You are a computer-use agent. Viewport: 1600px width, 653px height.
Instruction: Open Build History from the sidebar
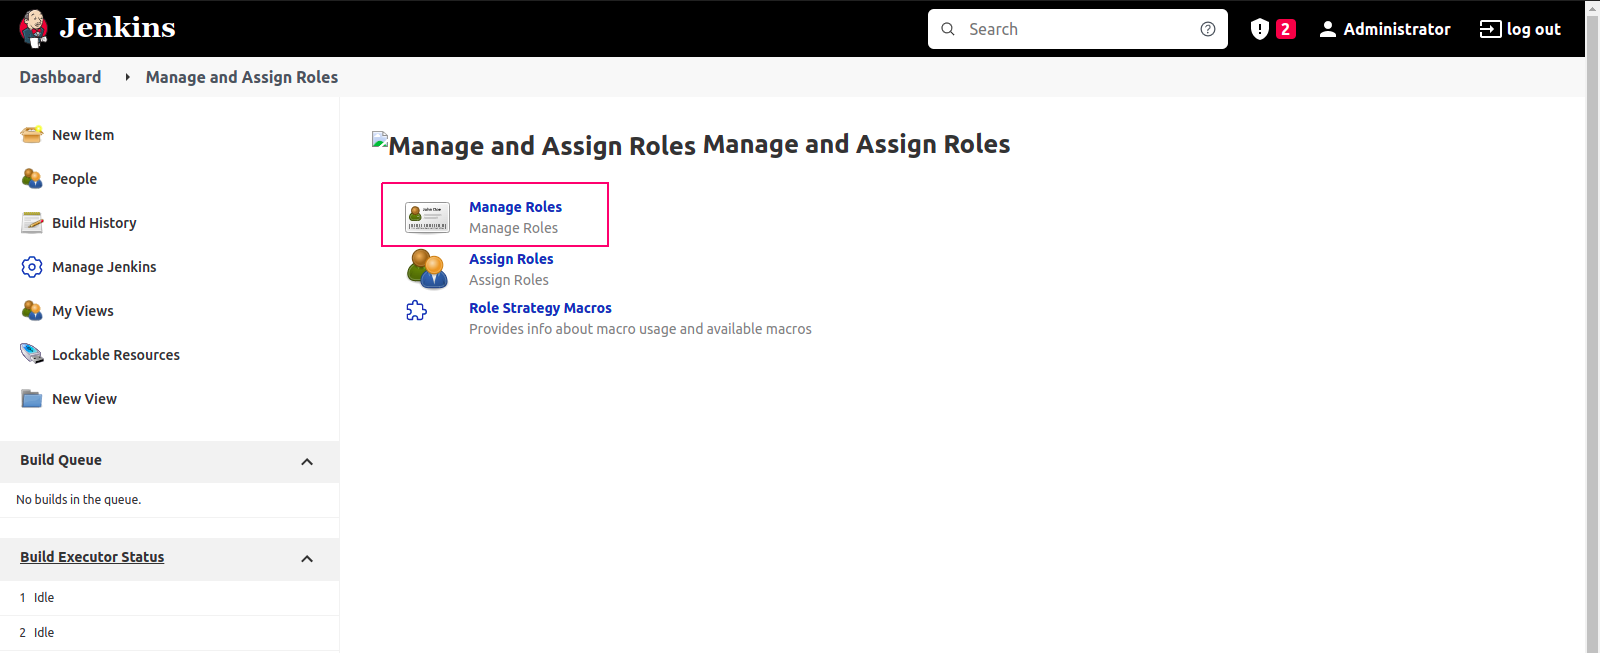[94, 223]
